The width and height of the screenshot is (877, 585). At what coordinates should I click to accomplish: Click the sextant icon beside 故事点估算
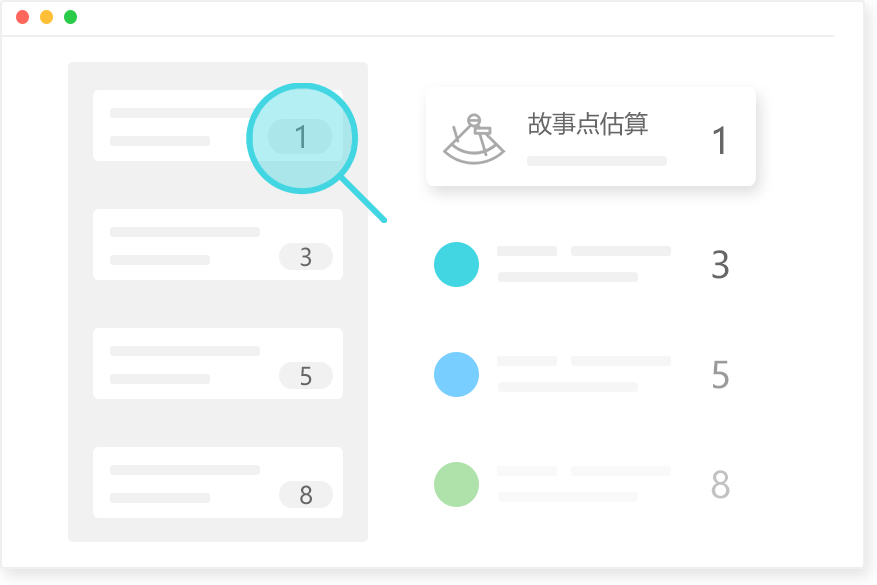[x=474, y=139]
